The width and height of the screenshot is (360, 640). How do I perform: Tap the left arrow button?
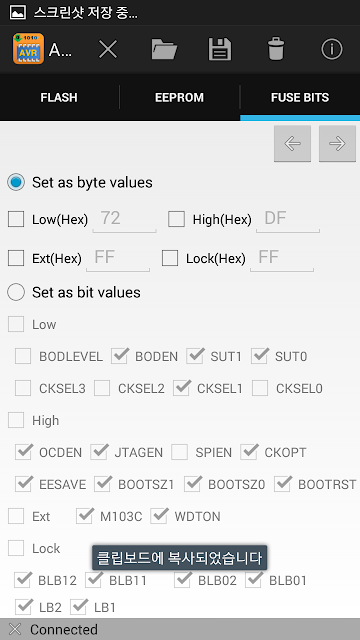click(x=292, y=143)
